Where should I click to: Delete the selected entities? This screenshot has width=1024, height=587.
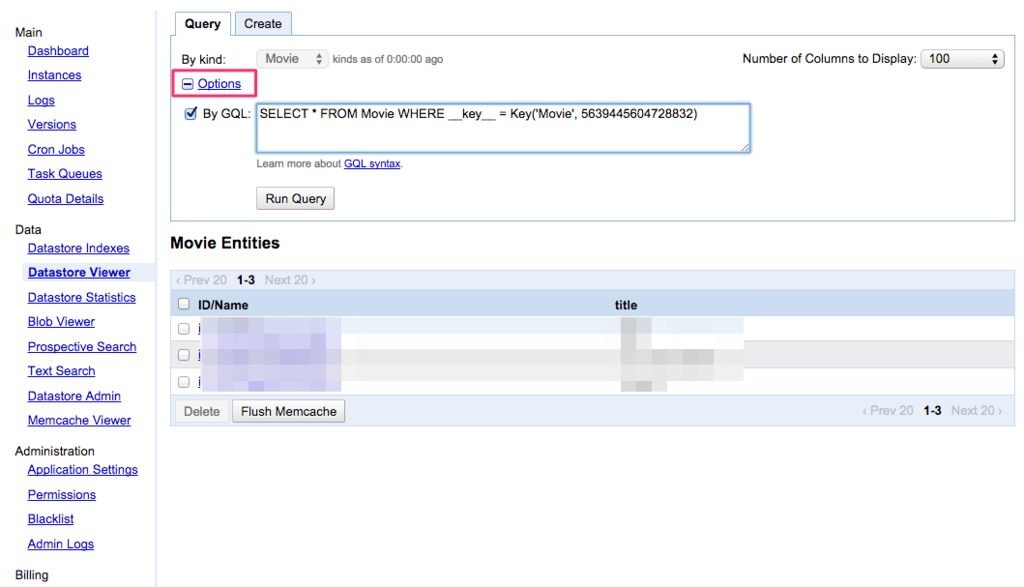tap(201, 410)
